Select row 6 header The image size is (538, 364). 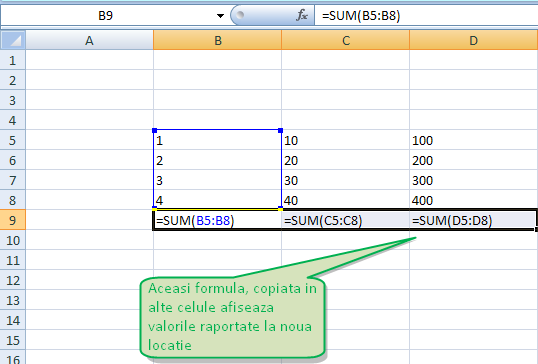tap(13, 160)
